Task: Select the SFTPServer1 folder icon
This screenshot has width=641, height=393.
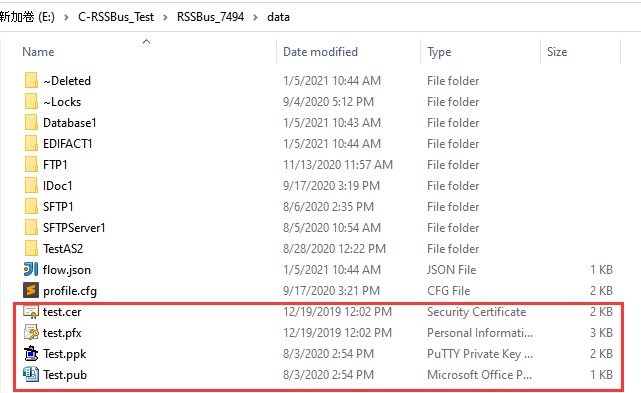Action: (x=31, y=228)
